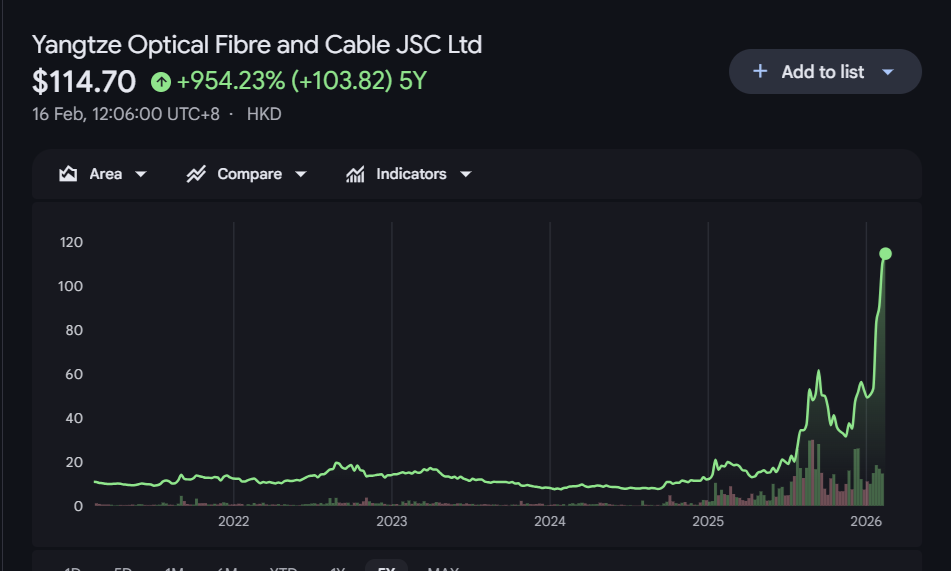951x571 pixels.
Task: Expand the Indicators dropdown arrow
Action: 465,174
